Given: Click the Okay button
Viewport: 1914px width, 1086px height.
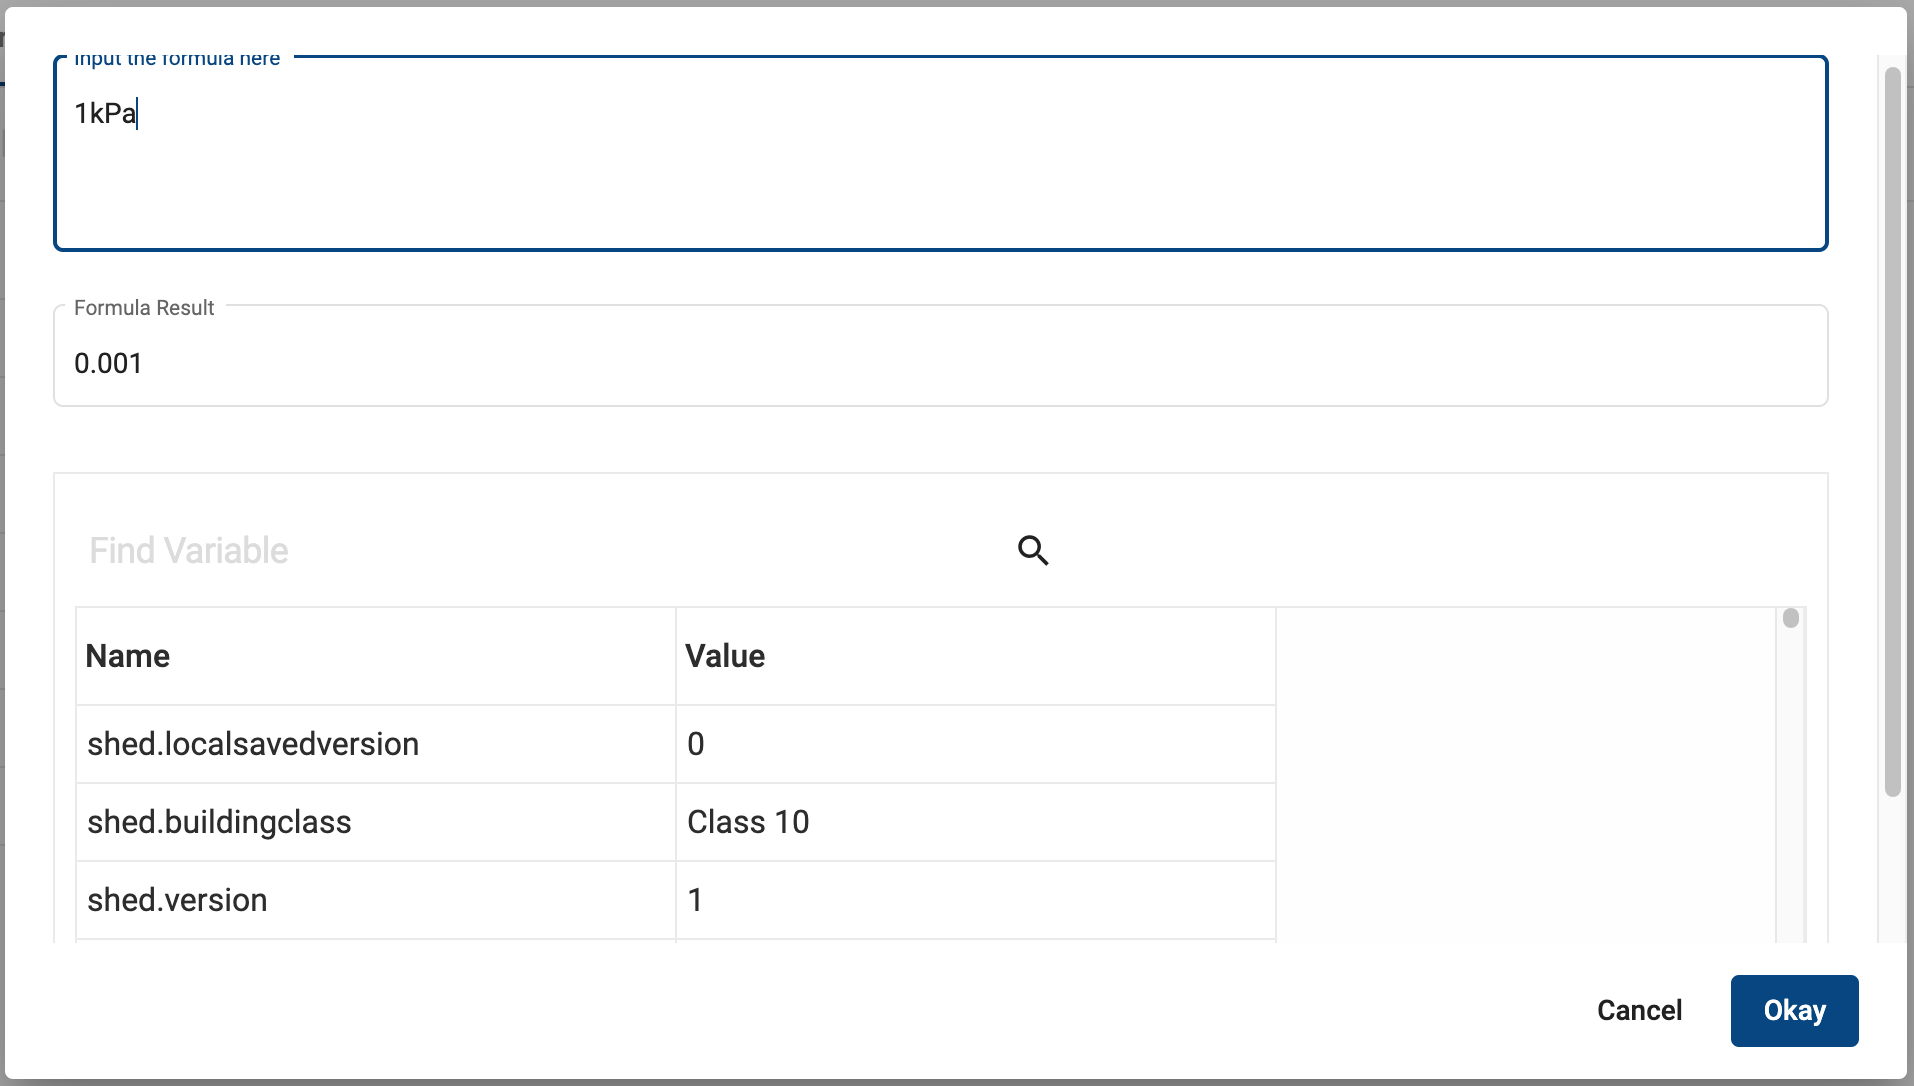Looking at the screenshot, I should point(1794,1010).
